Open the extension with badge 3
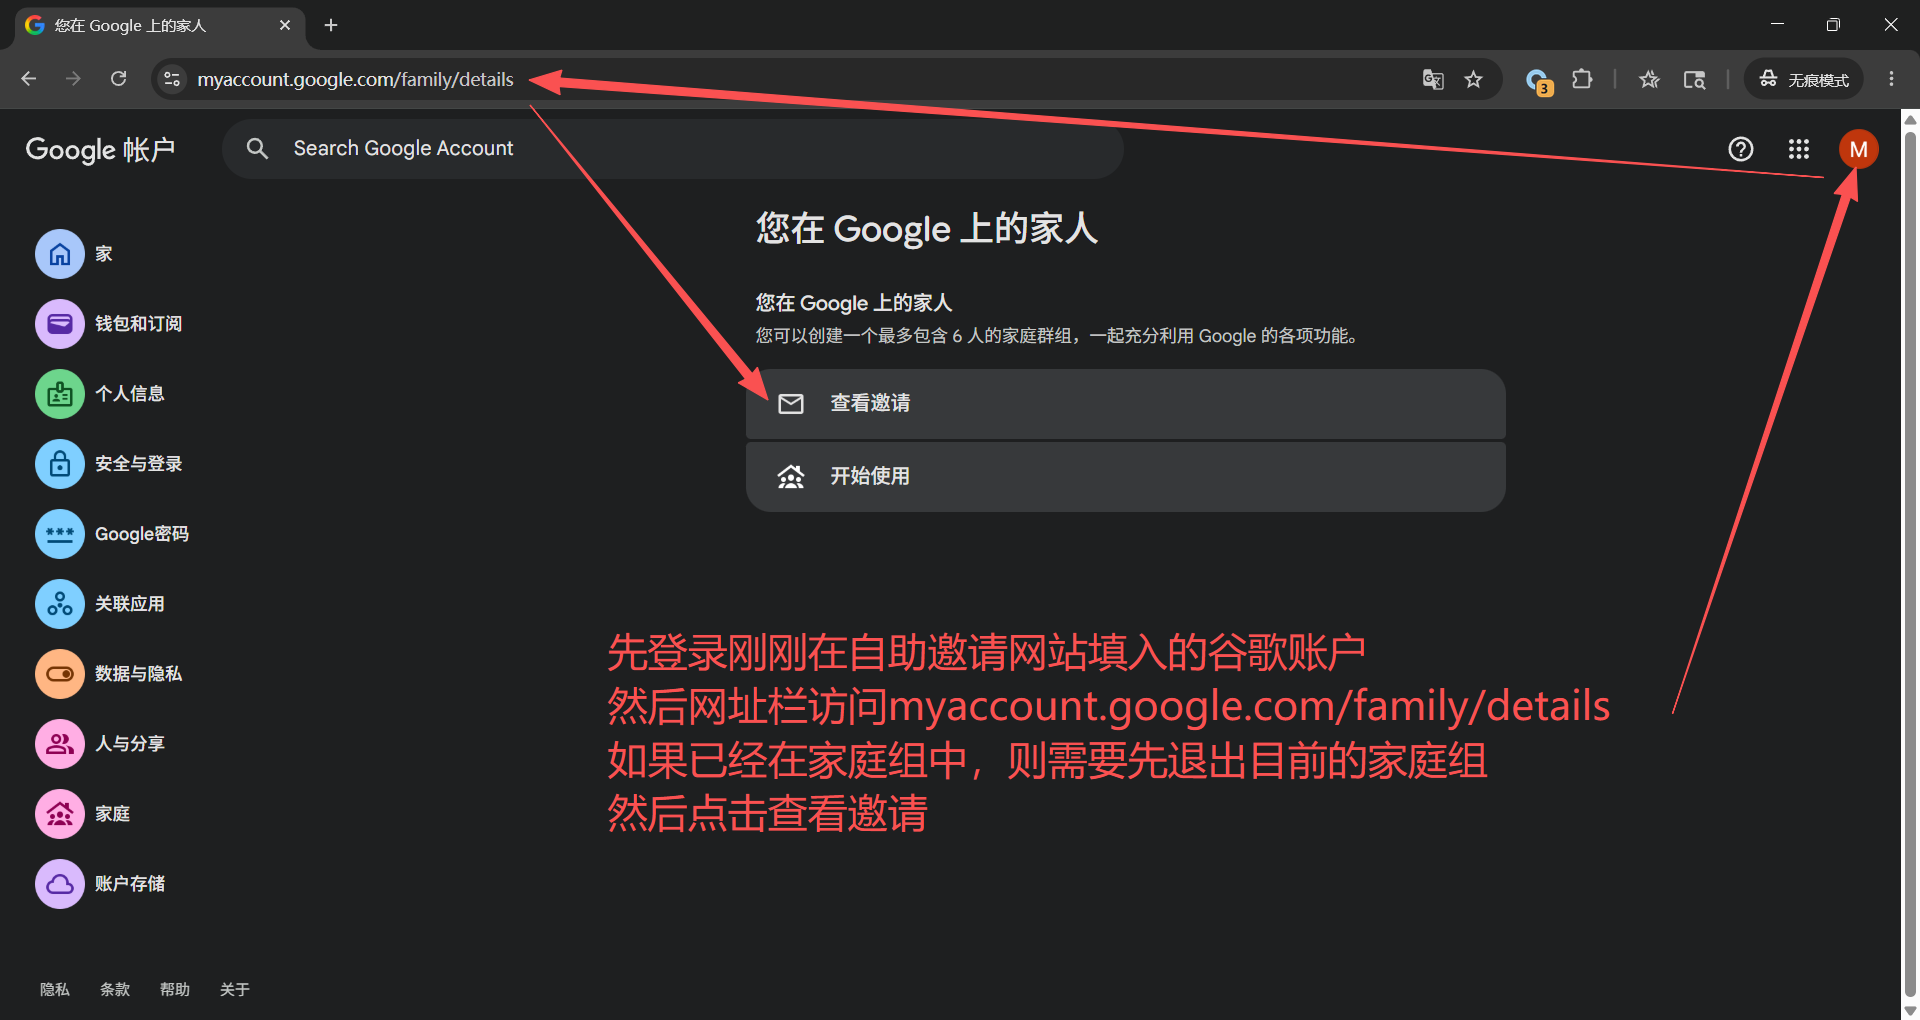This screenshot has height=1020, width=1920. [x=1538, y=80]
